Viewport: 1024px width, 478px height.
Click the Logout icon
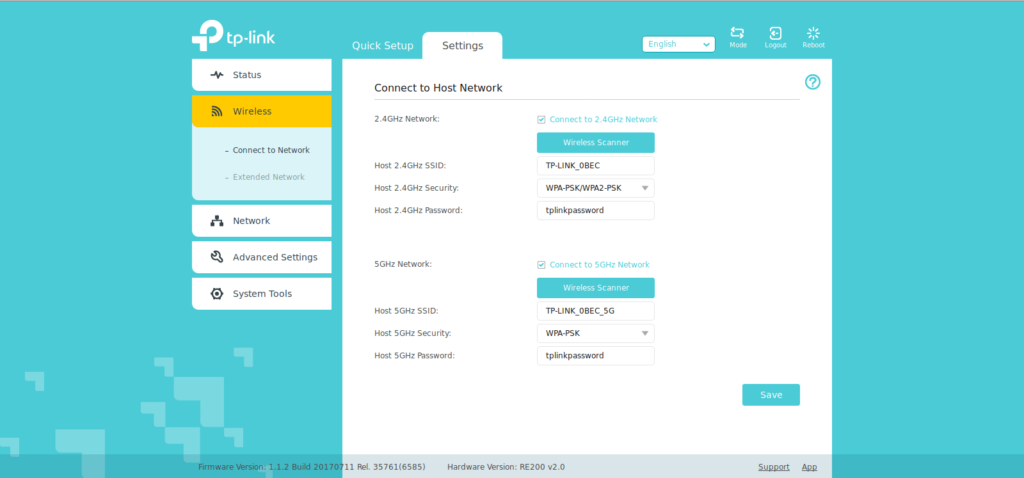(775, 34)
